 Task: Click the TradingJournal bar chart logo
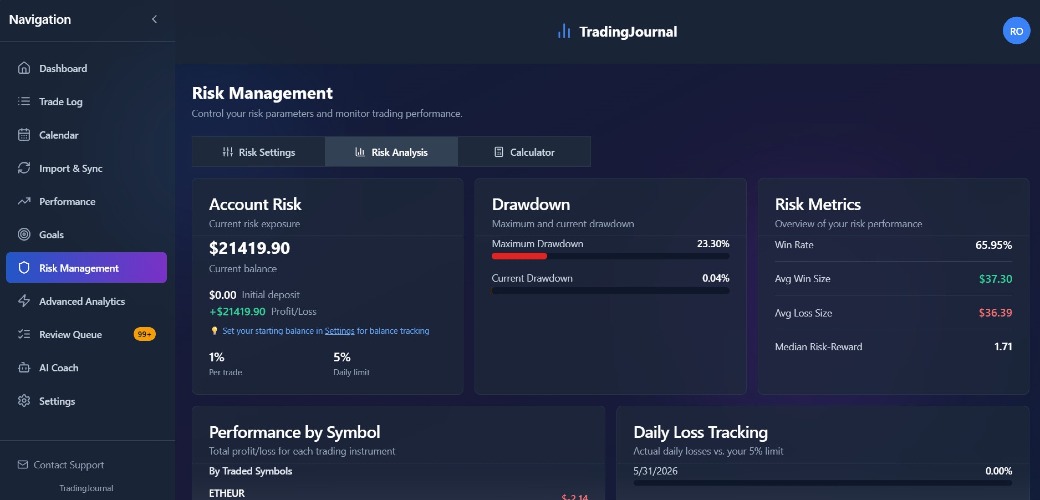(x=564, y=31)
